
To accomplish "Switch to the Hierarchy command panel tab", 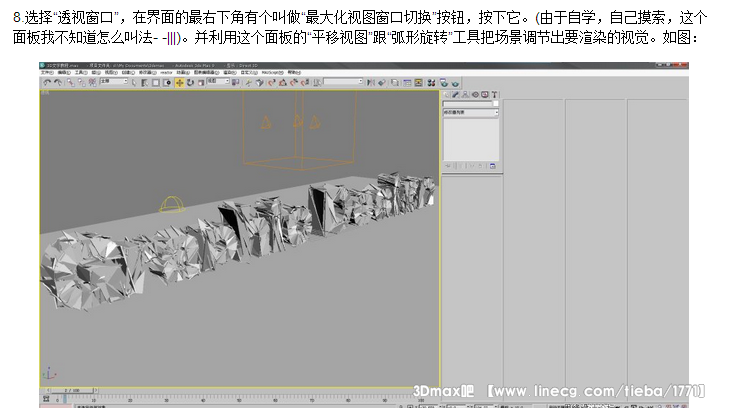I will pos(465,94).
